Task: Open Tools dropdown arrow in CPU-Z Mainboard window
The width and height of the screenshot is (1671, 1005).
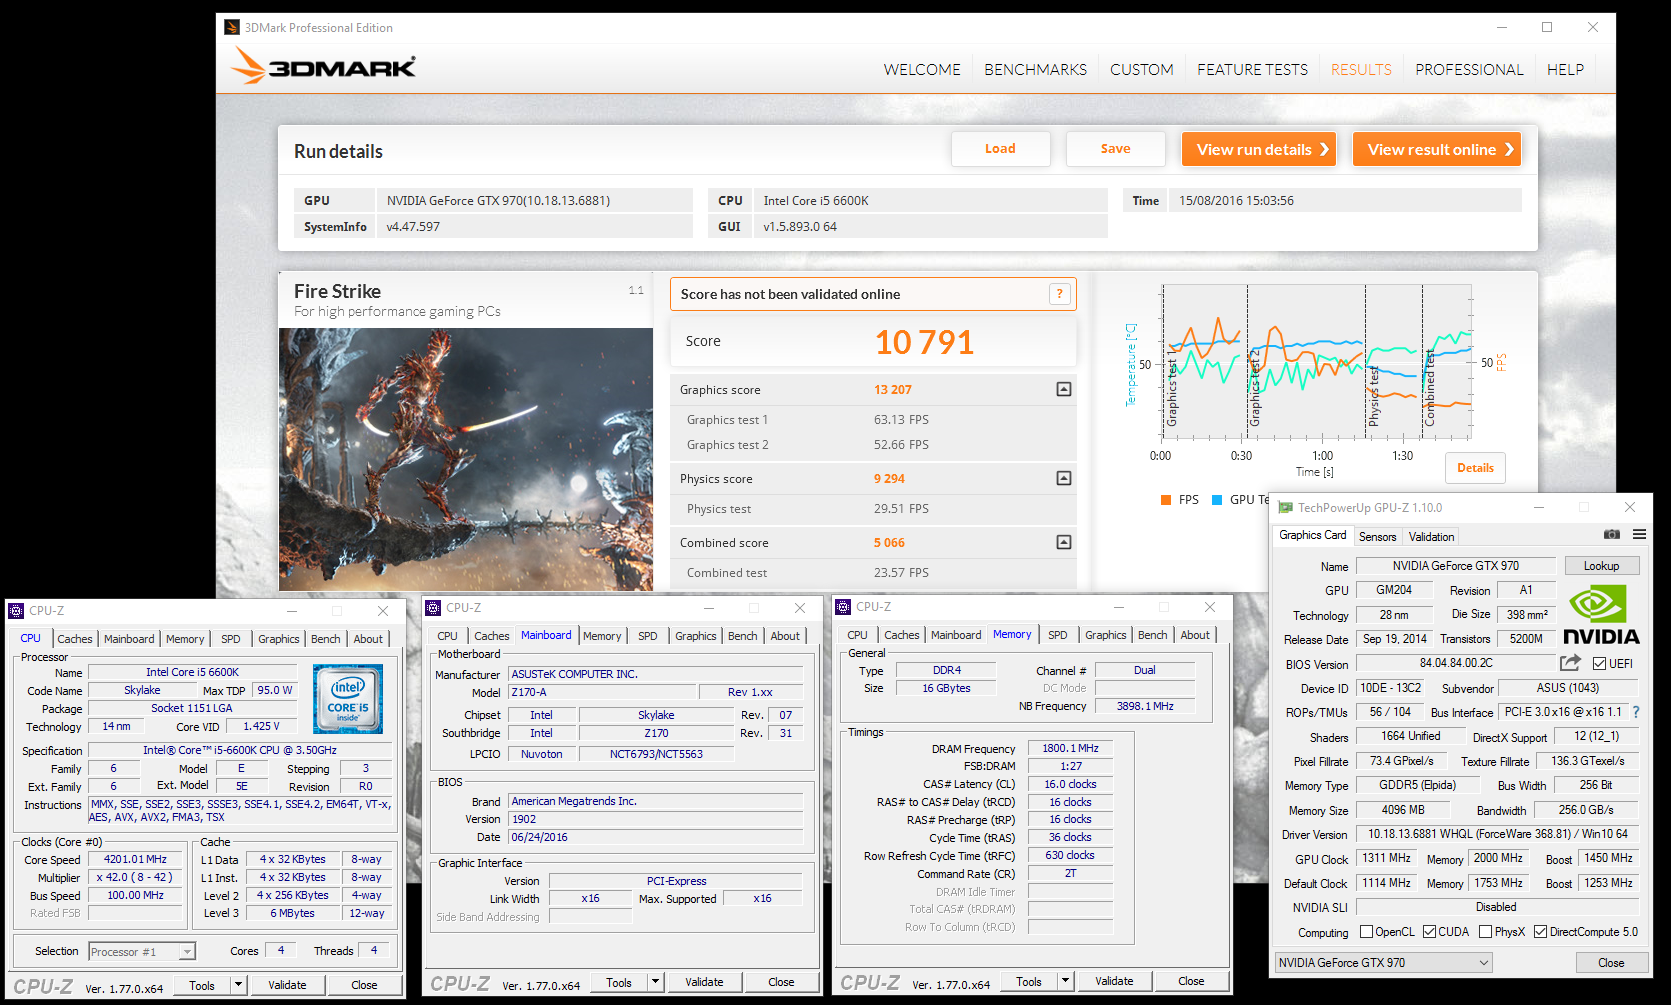Action: coord(655,982)
